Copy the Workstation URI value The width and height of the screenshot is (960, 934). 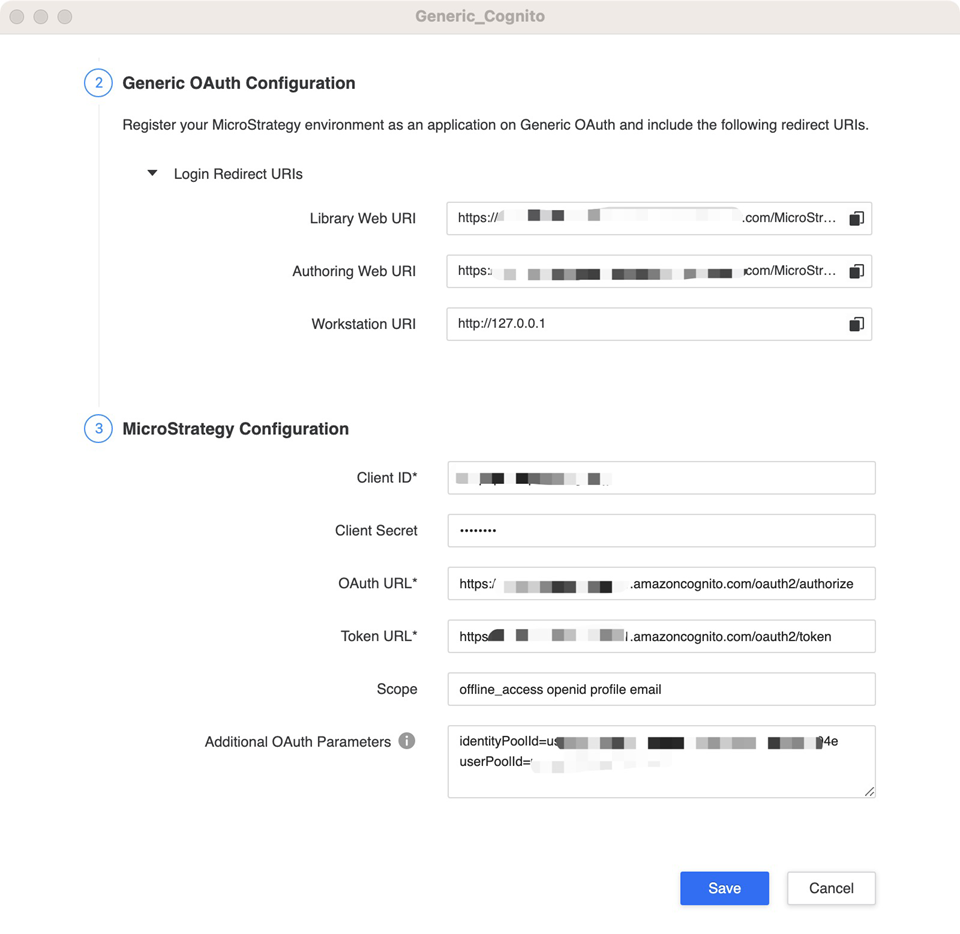[856, 324]
